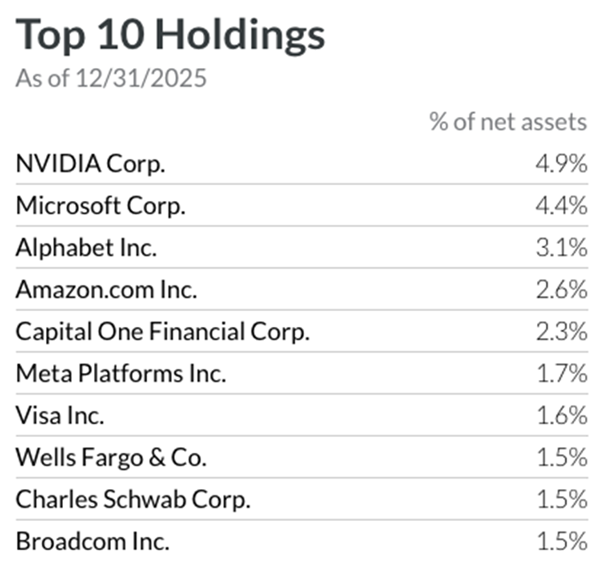Click the Broadcom Inc. holding name

click(x=92, y=543)
